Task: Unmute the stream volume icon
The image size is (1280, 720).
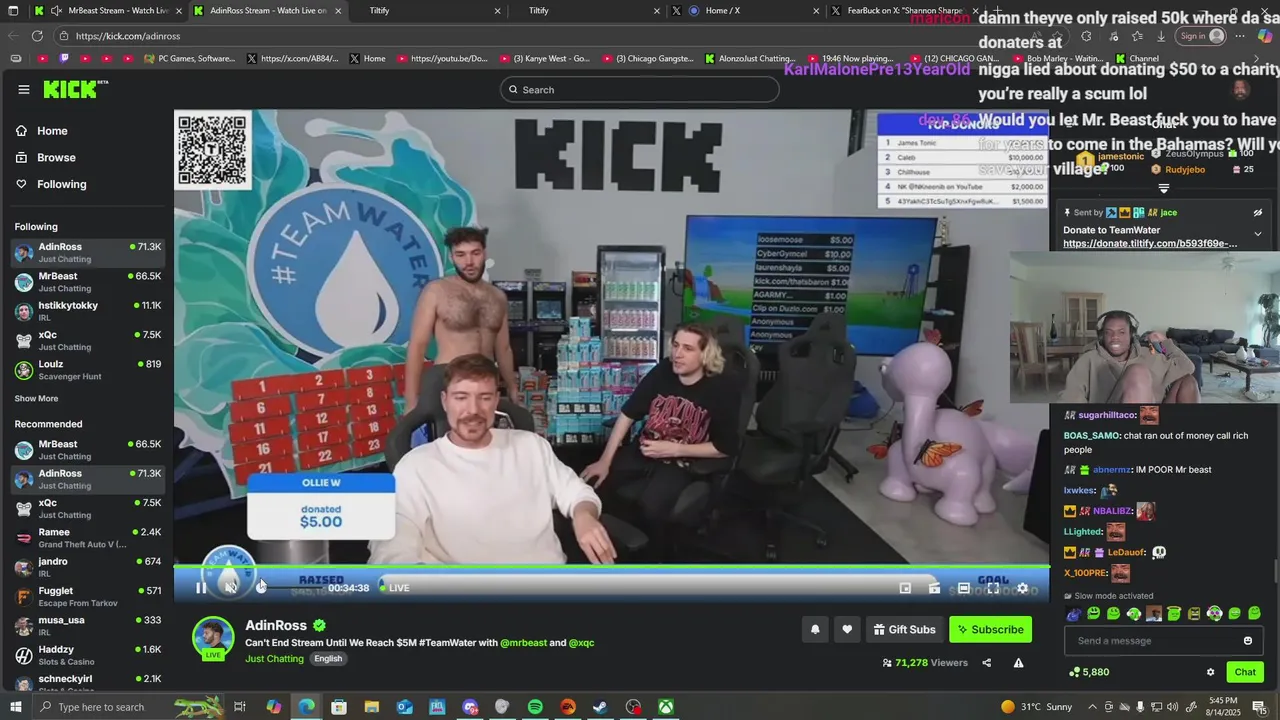Action: [231, 588]
